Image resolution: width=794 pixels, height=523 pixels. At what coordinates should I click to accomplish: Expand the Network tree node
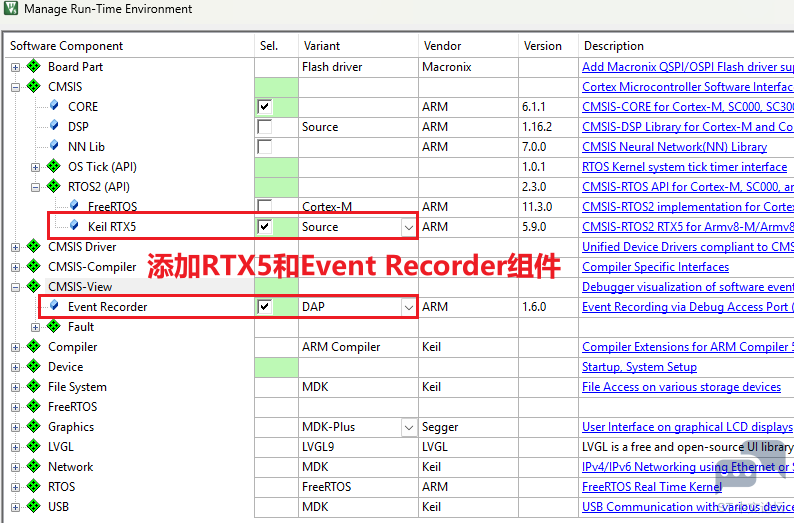point(15,467)
